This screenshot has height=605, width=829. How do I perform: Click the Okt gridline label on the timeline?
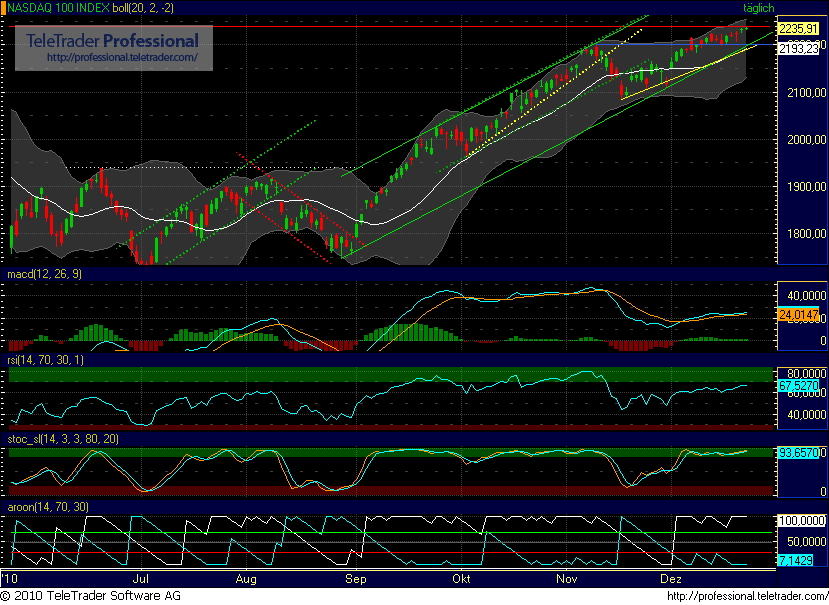(461, 579)
